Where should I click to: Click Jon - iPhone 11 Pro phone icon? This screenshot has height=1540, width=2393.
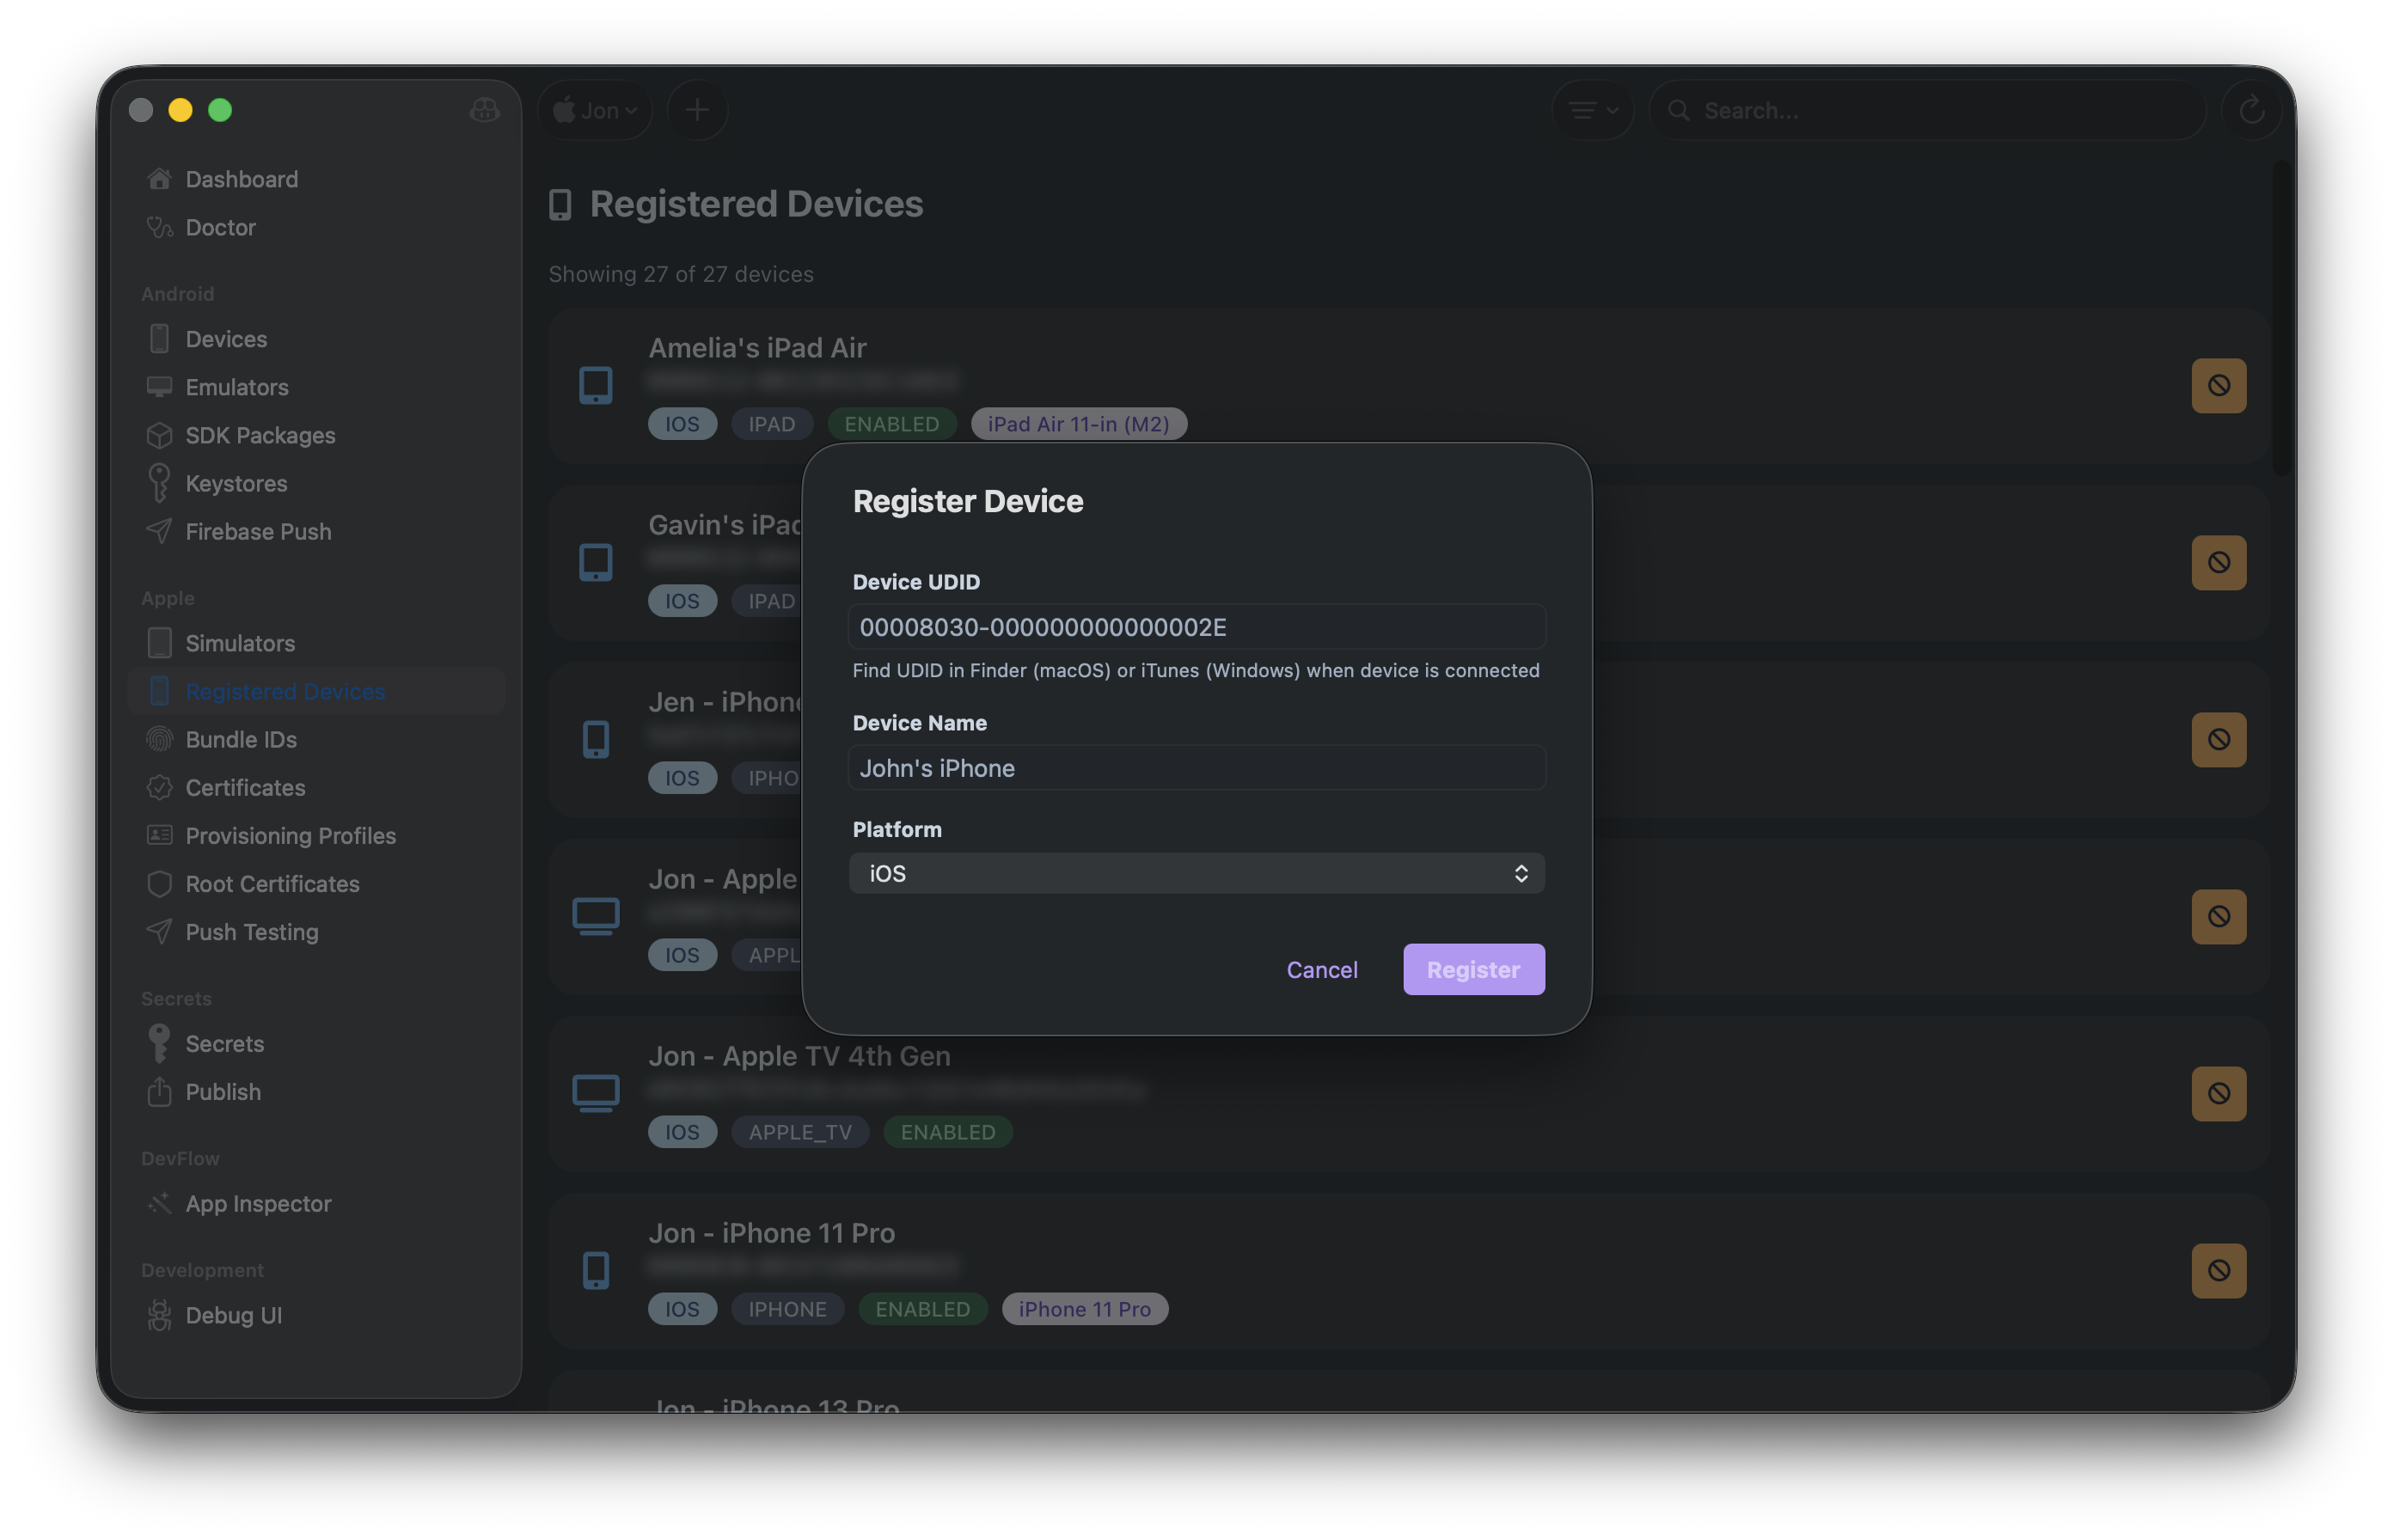(596, 1271)
